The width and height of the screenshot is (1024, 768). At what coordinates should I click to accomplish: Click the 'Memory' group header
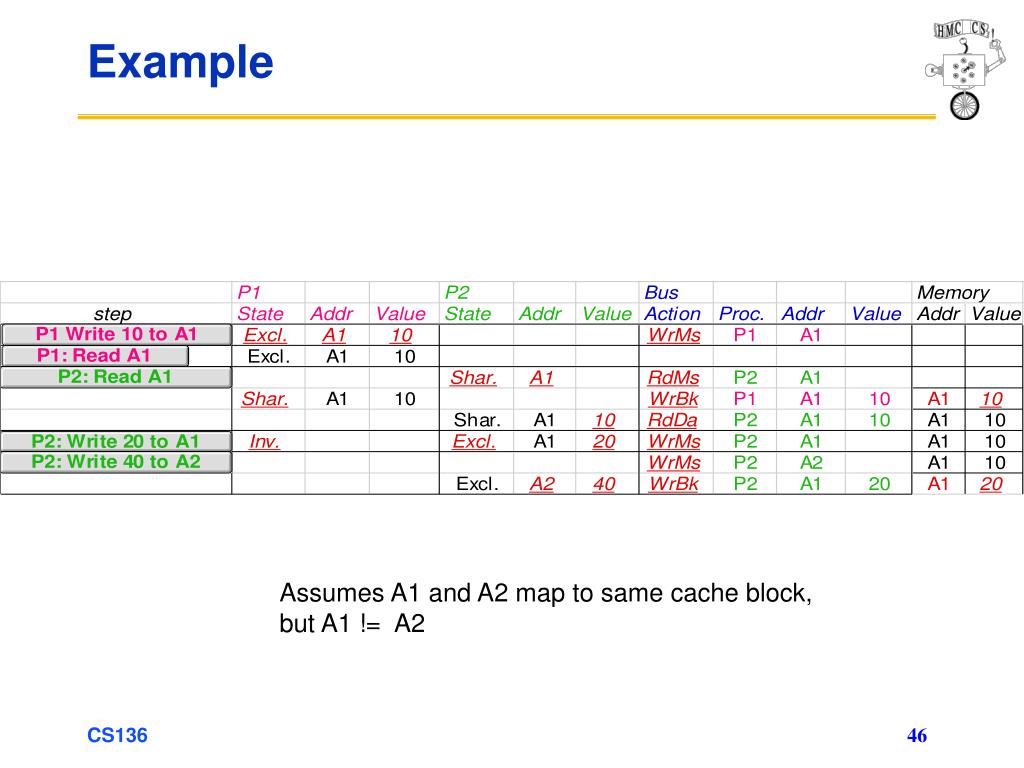pos(953,292)
